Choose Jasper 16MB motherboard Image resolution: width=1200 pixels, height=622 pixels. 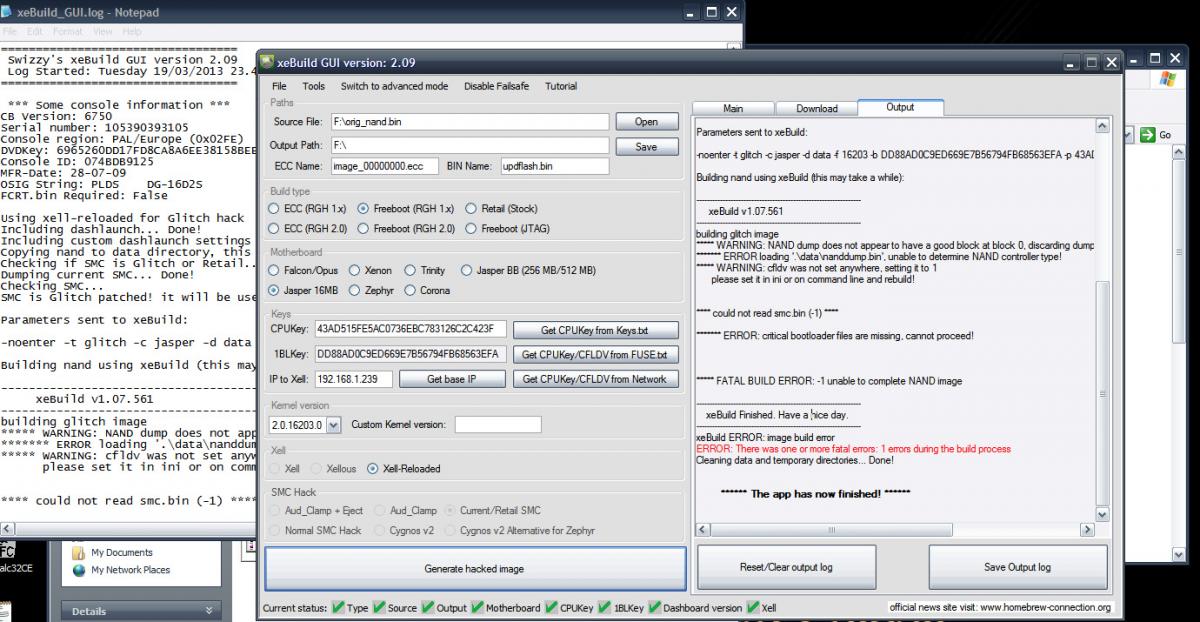[x=274, y=290]
